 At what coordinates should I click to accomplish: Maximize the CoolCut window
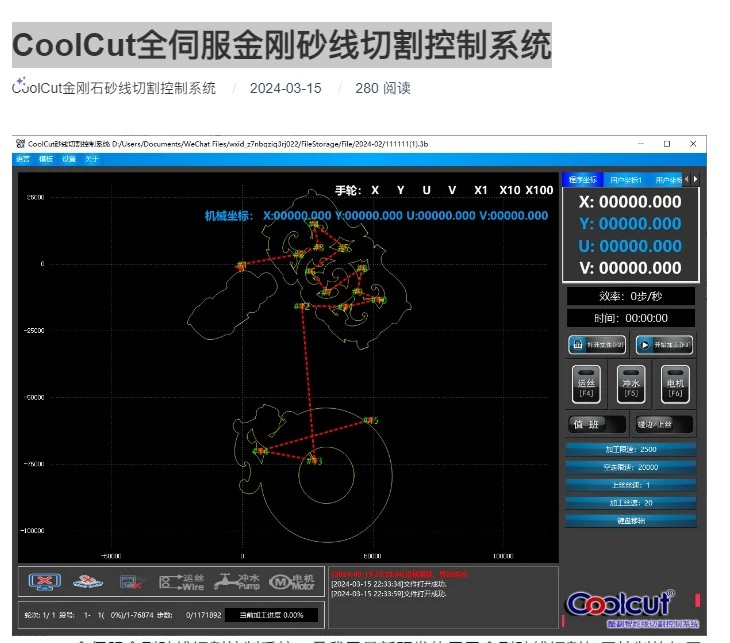point(667,144)
